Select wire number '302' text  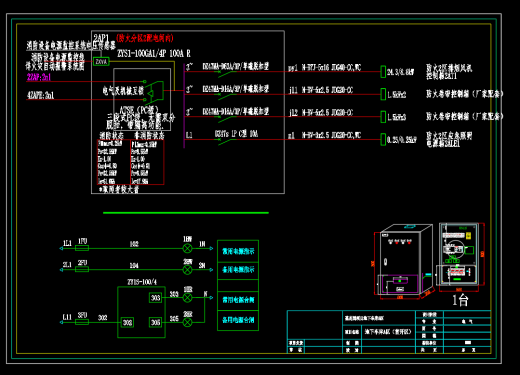[x=103, y=318]
